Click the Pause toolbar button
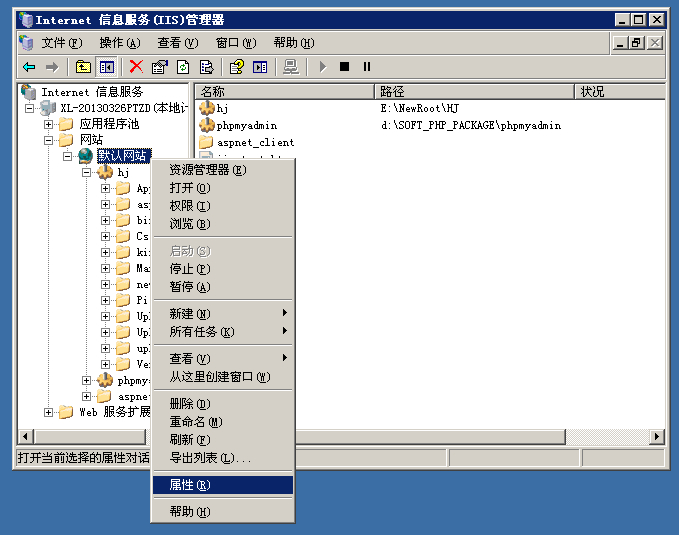The width and height of the screenshot is (679, 535). pyautogui.click(x=367, y=67)
